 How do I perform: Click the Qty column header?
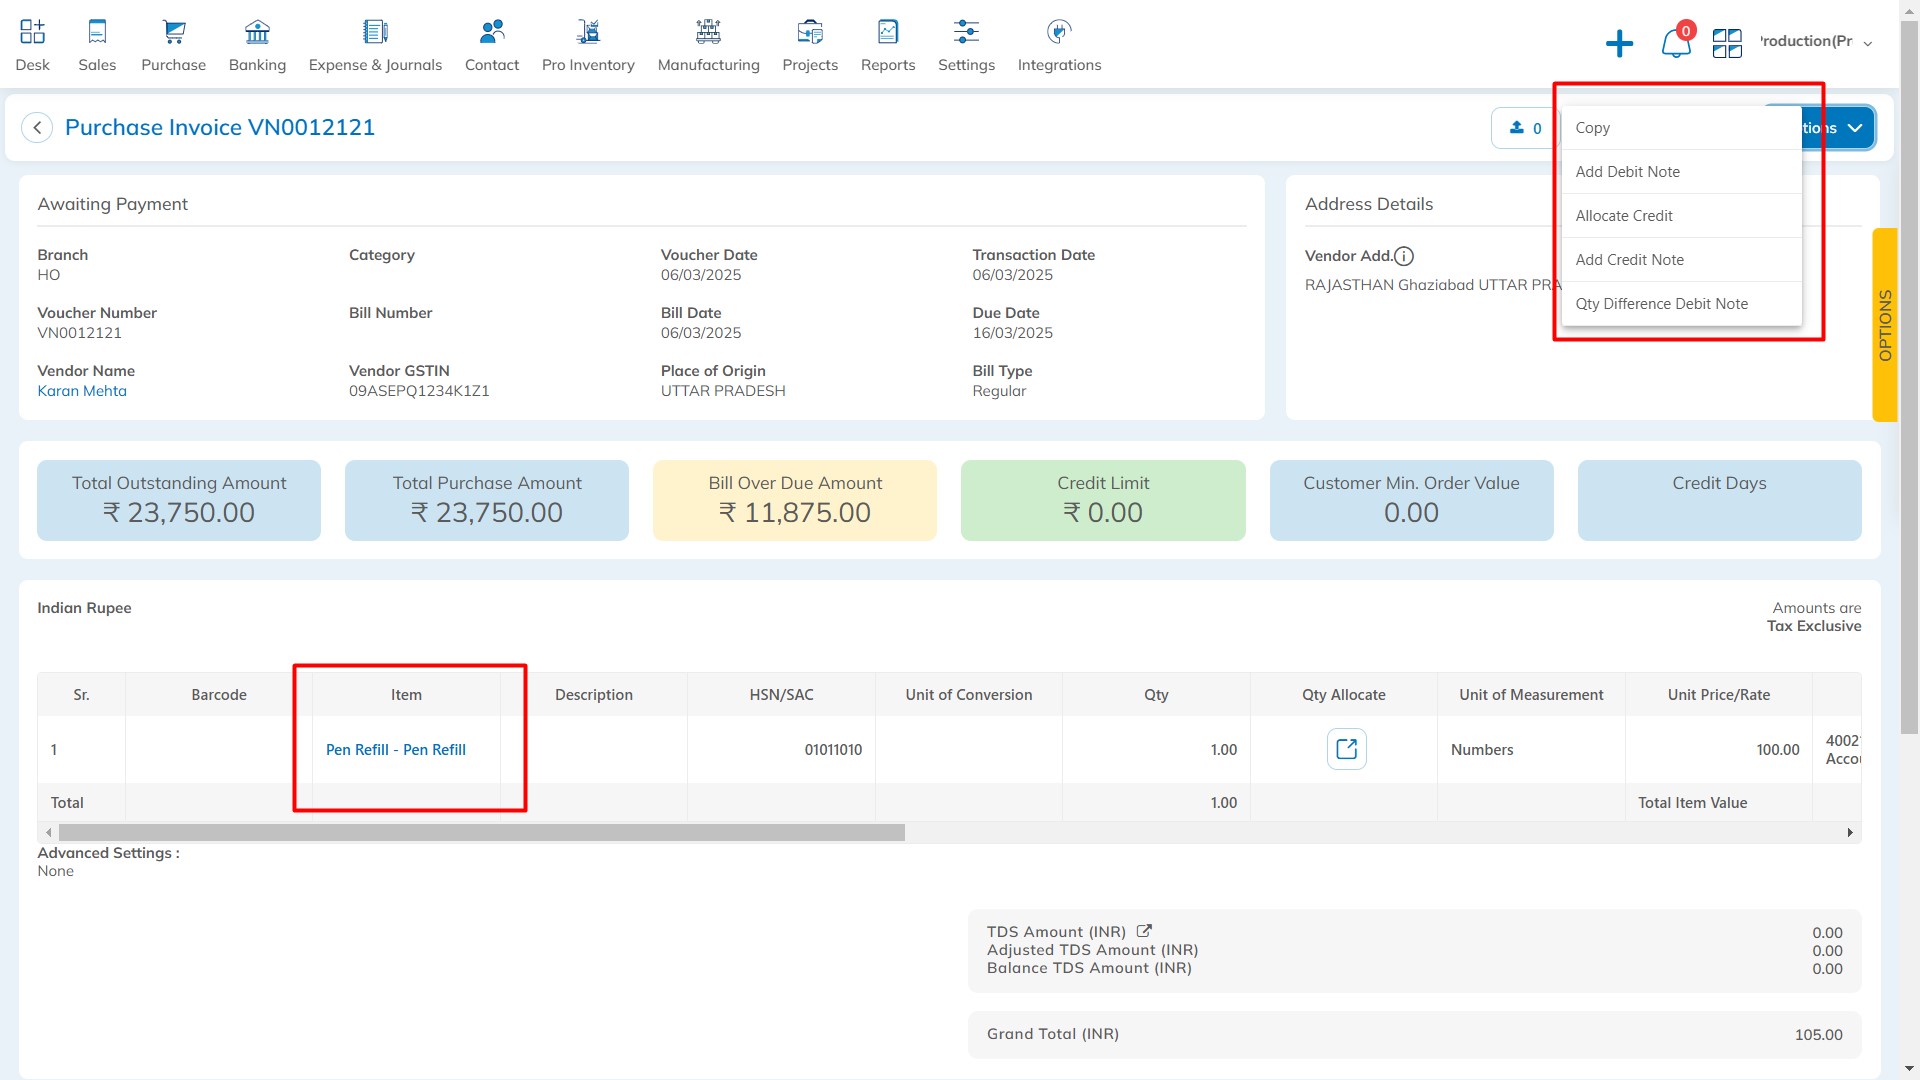1156,695
